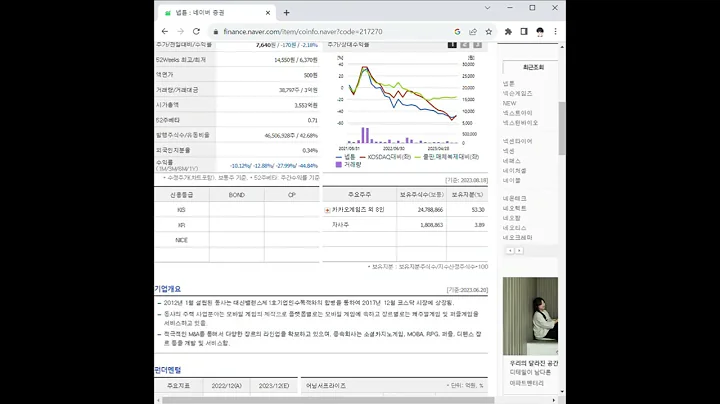Open 넥스턴바이오 in recent list
The image size is (720, 404).
click(x=520, y=123)
